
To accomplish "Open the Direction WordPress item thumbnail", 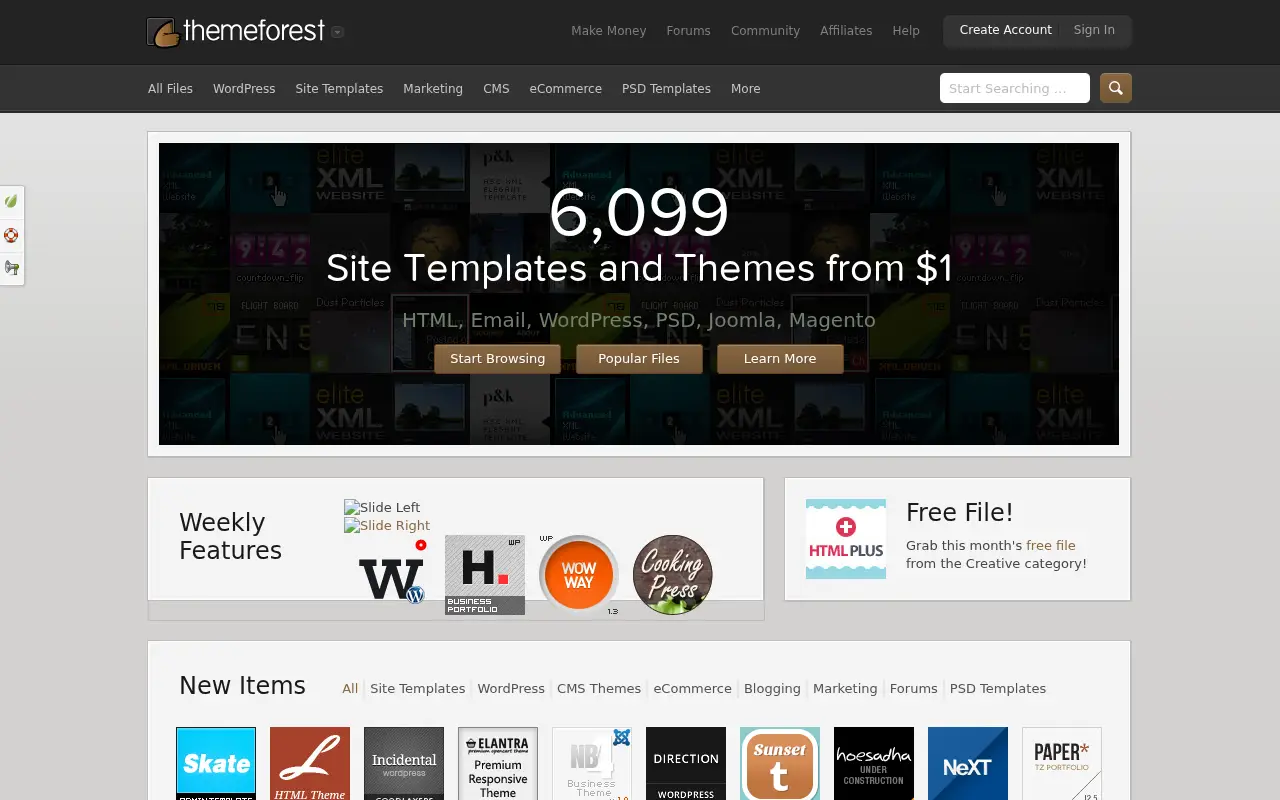I will pyautogui.click(x=686, y=763).
